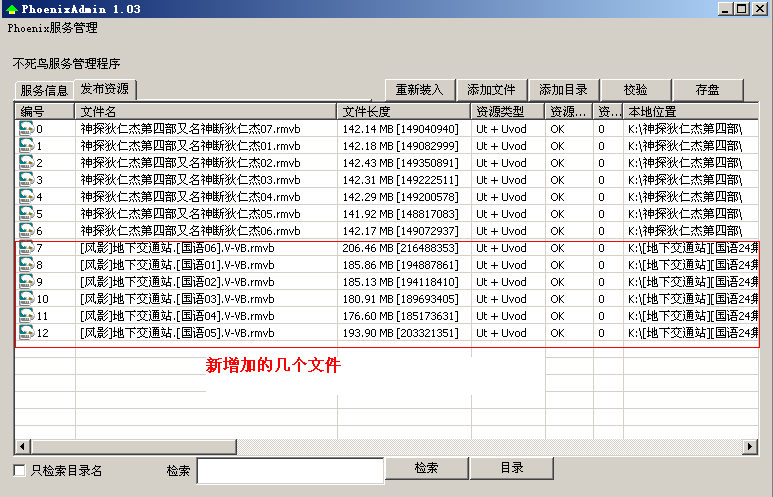Screen dimensions: 773x497
Task: Click size cell 176.60 MB [185173631]
Action: pyautogui.click(x=400, y=316)
